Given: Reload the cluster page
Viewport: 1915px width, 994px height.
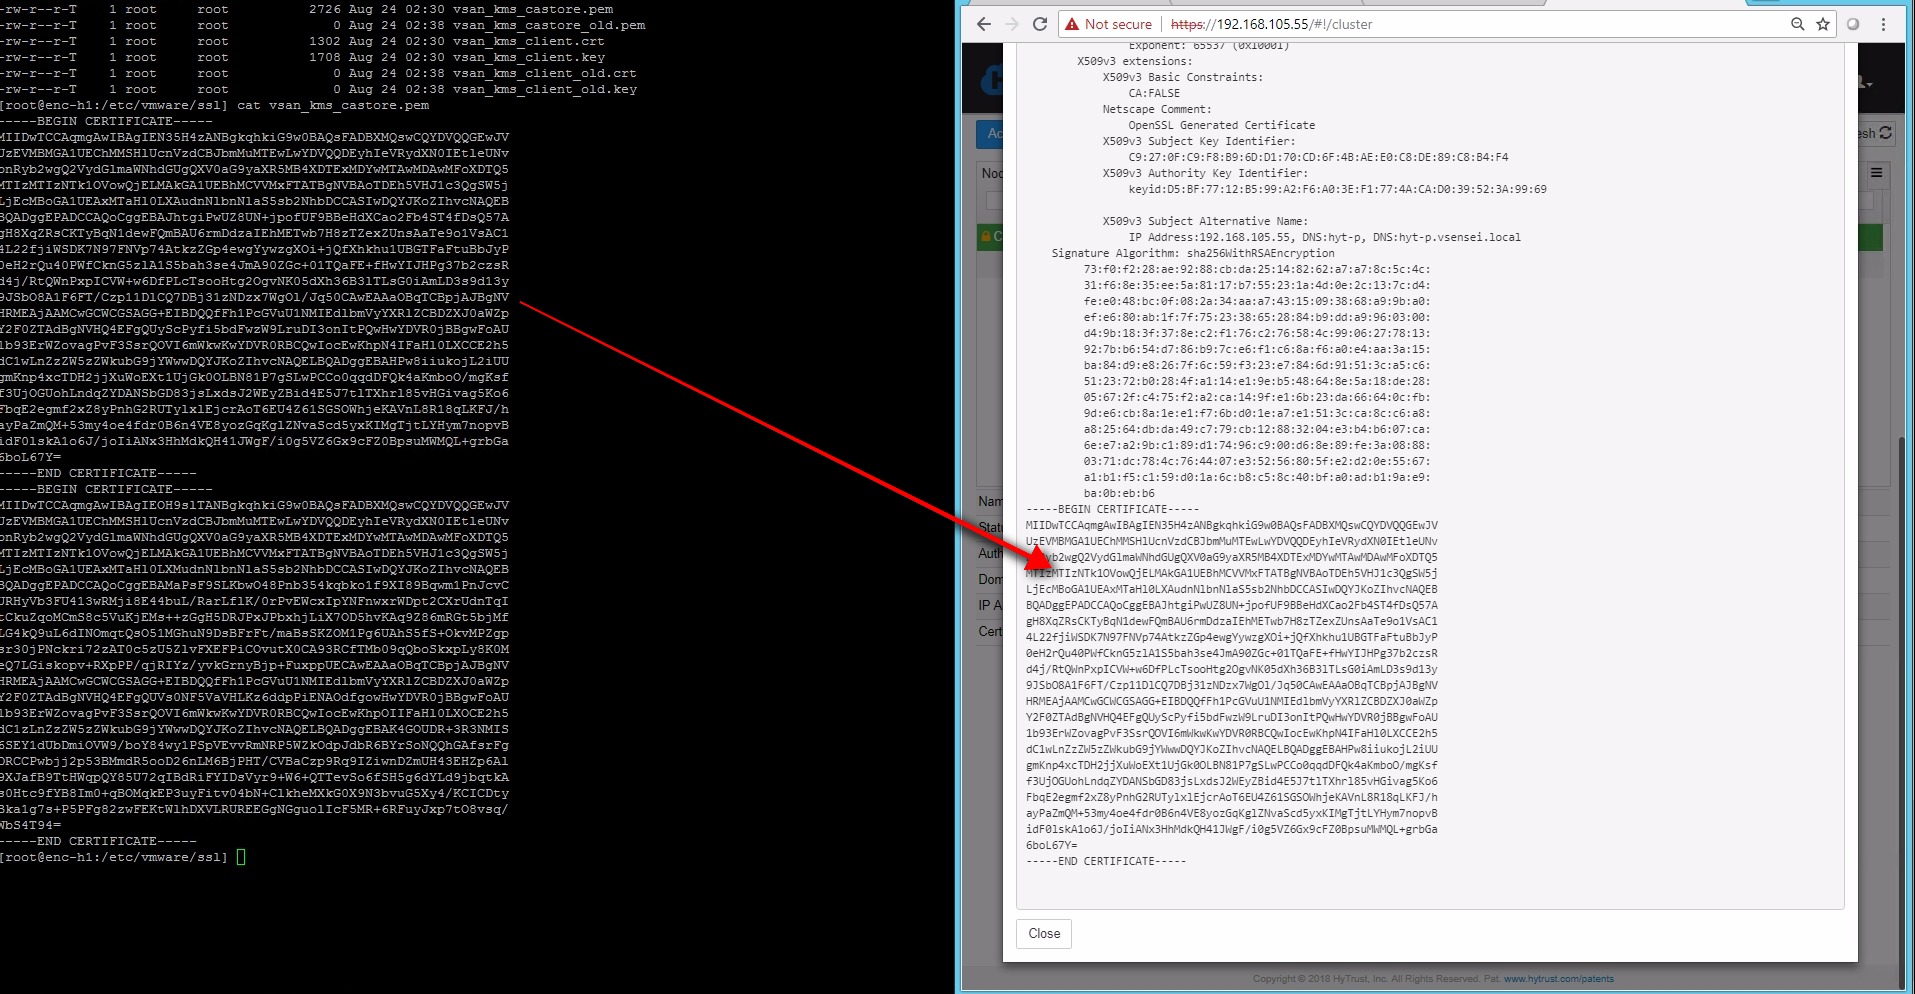Looking at the screenshot, I should (x=1040, y=24).
